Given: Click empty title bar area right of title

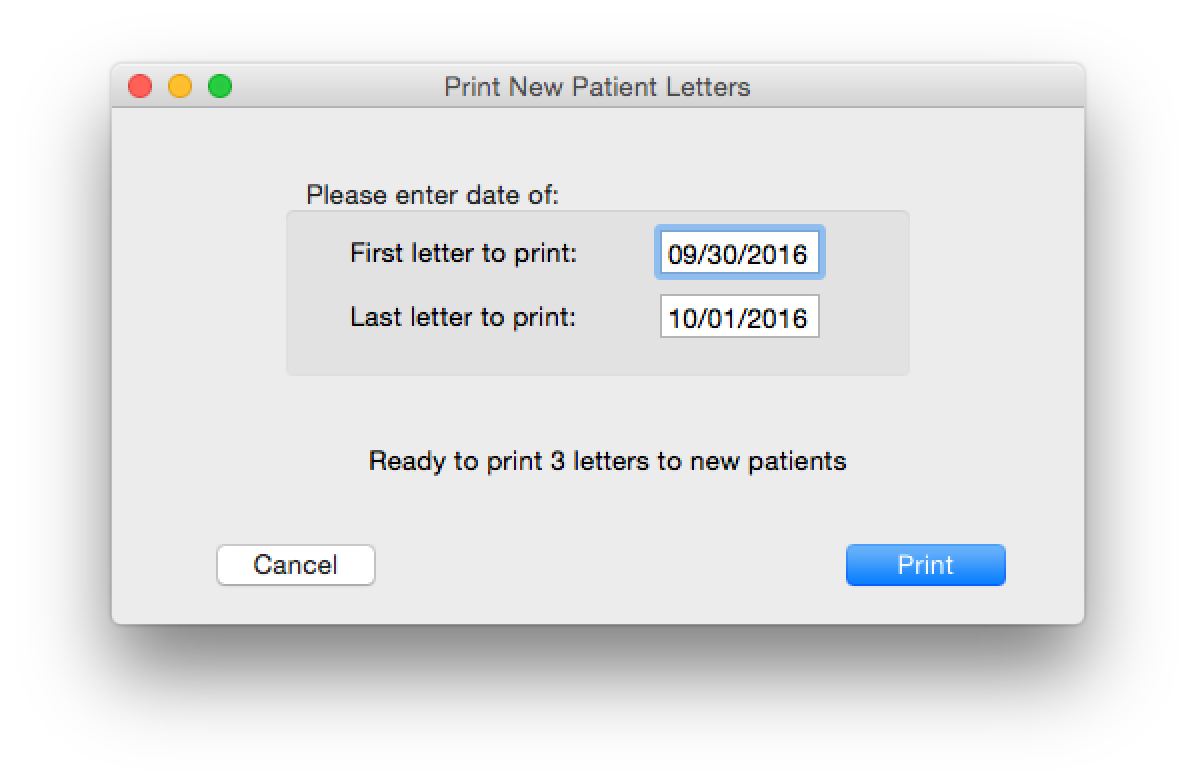Looking at the screenshot, I should [x=920, y=87].
